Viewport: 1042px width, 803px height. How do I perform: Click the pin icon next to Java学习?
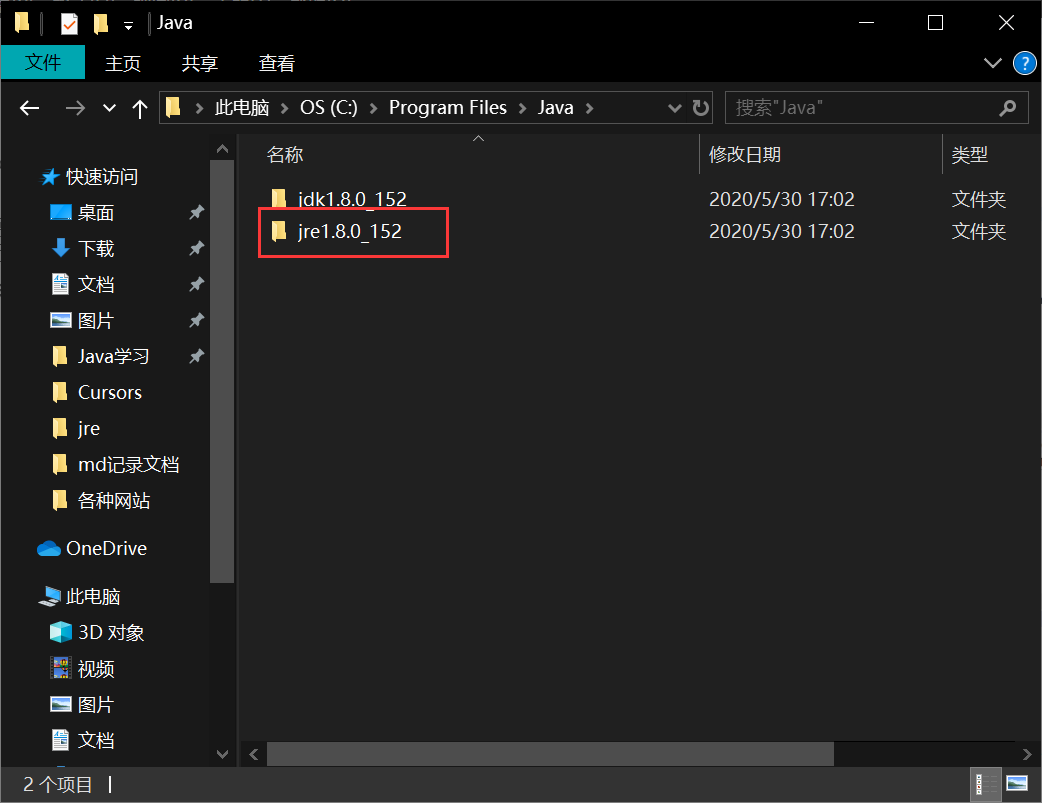pos(196,356)
